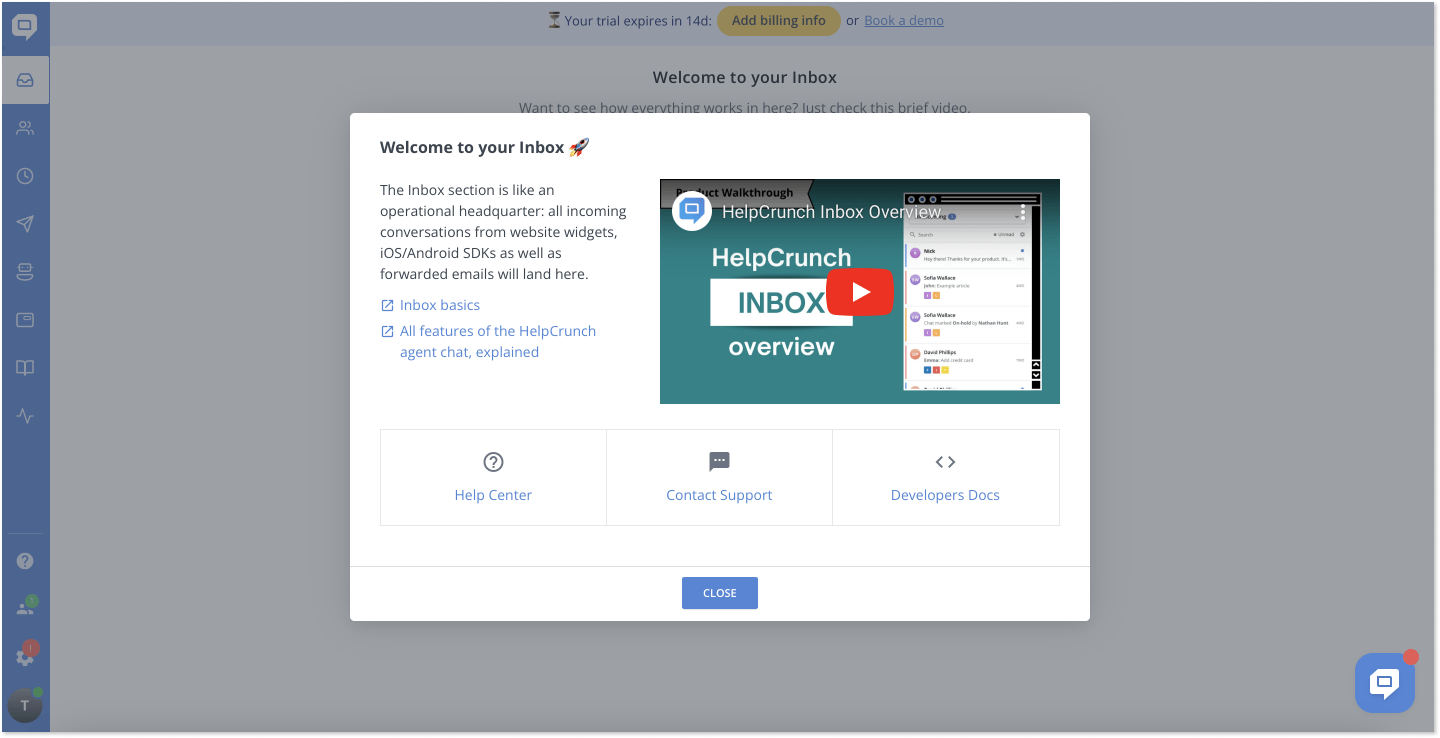Open the Contacts sidebar icon
Viewport: 1440px width, 738px height.
pyautogui.click(x=25, y=128)
